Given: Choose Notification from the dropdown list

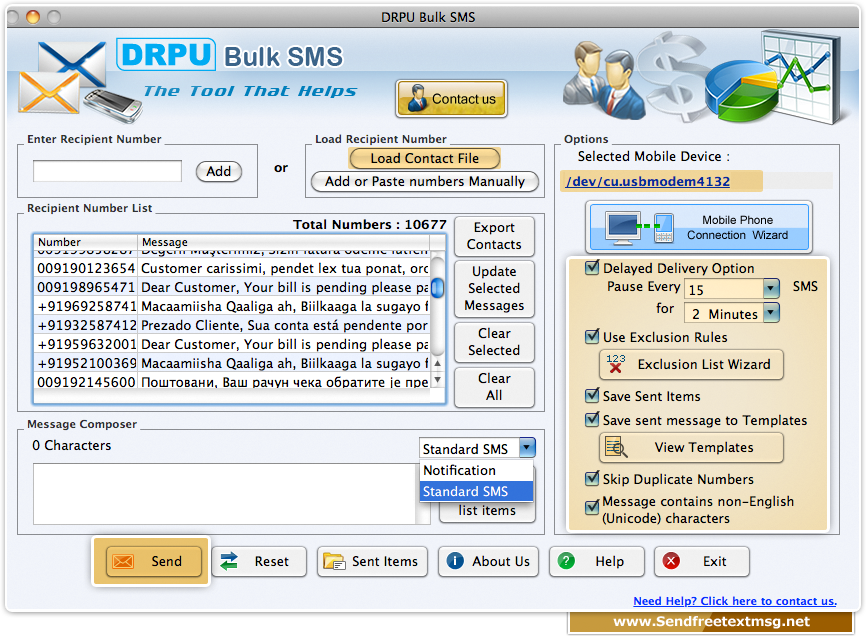Looking at the screenshot, I should pyautogui.click(x=476, y=470).
